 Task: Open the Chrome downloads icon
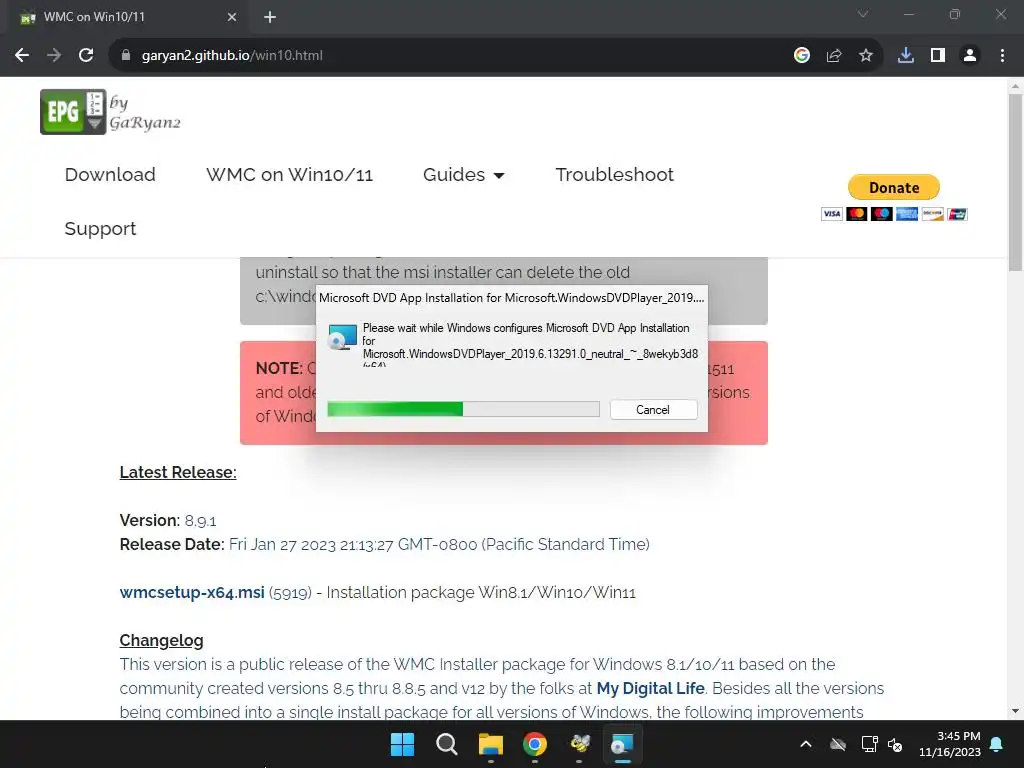coord(906,56)
